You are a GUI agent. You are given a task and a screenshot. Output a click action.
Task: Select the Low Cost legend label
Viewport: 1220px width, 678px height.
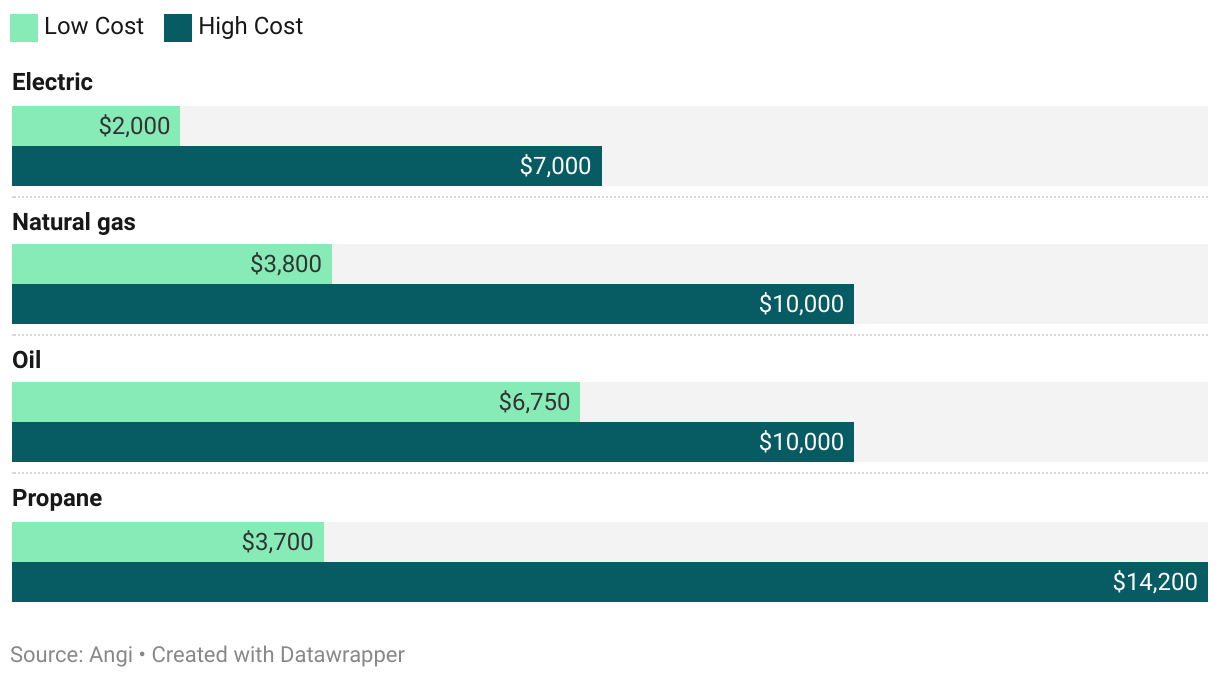pyautogui.click(x=94, y=27)
